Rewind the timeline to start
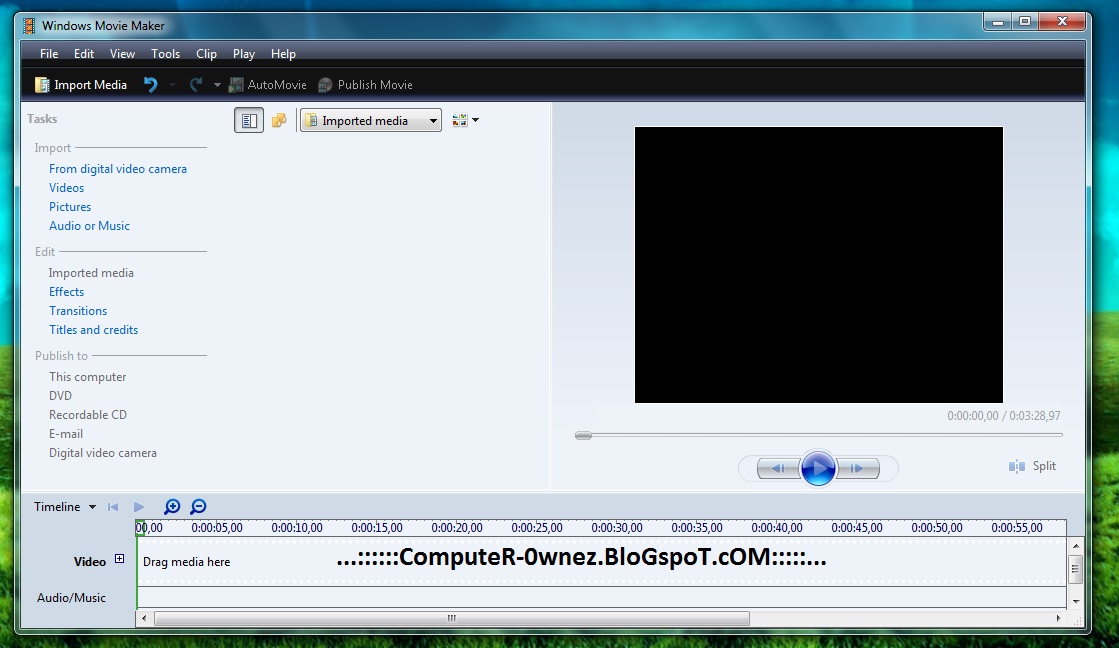 point(113,507)
